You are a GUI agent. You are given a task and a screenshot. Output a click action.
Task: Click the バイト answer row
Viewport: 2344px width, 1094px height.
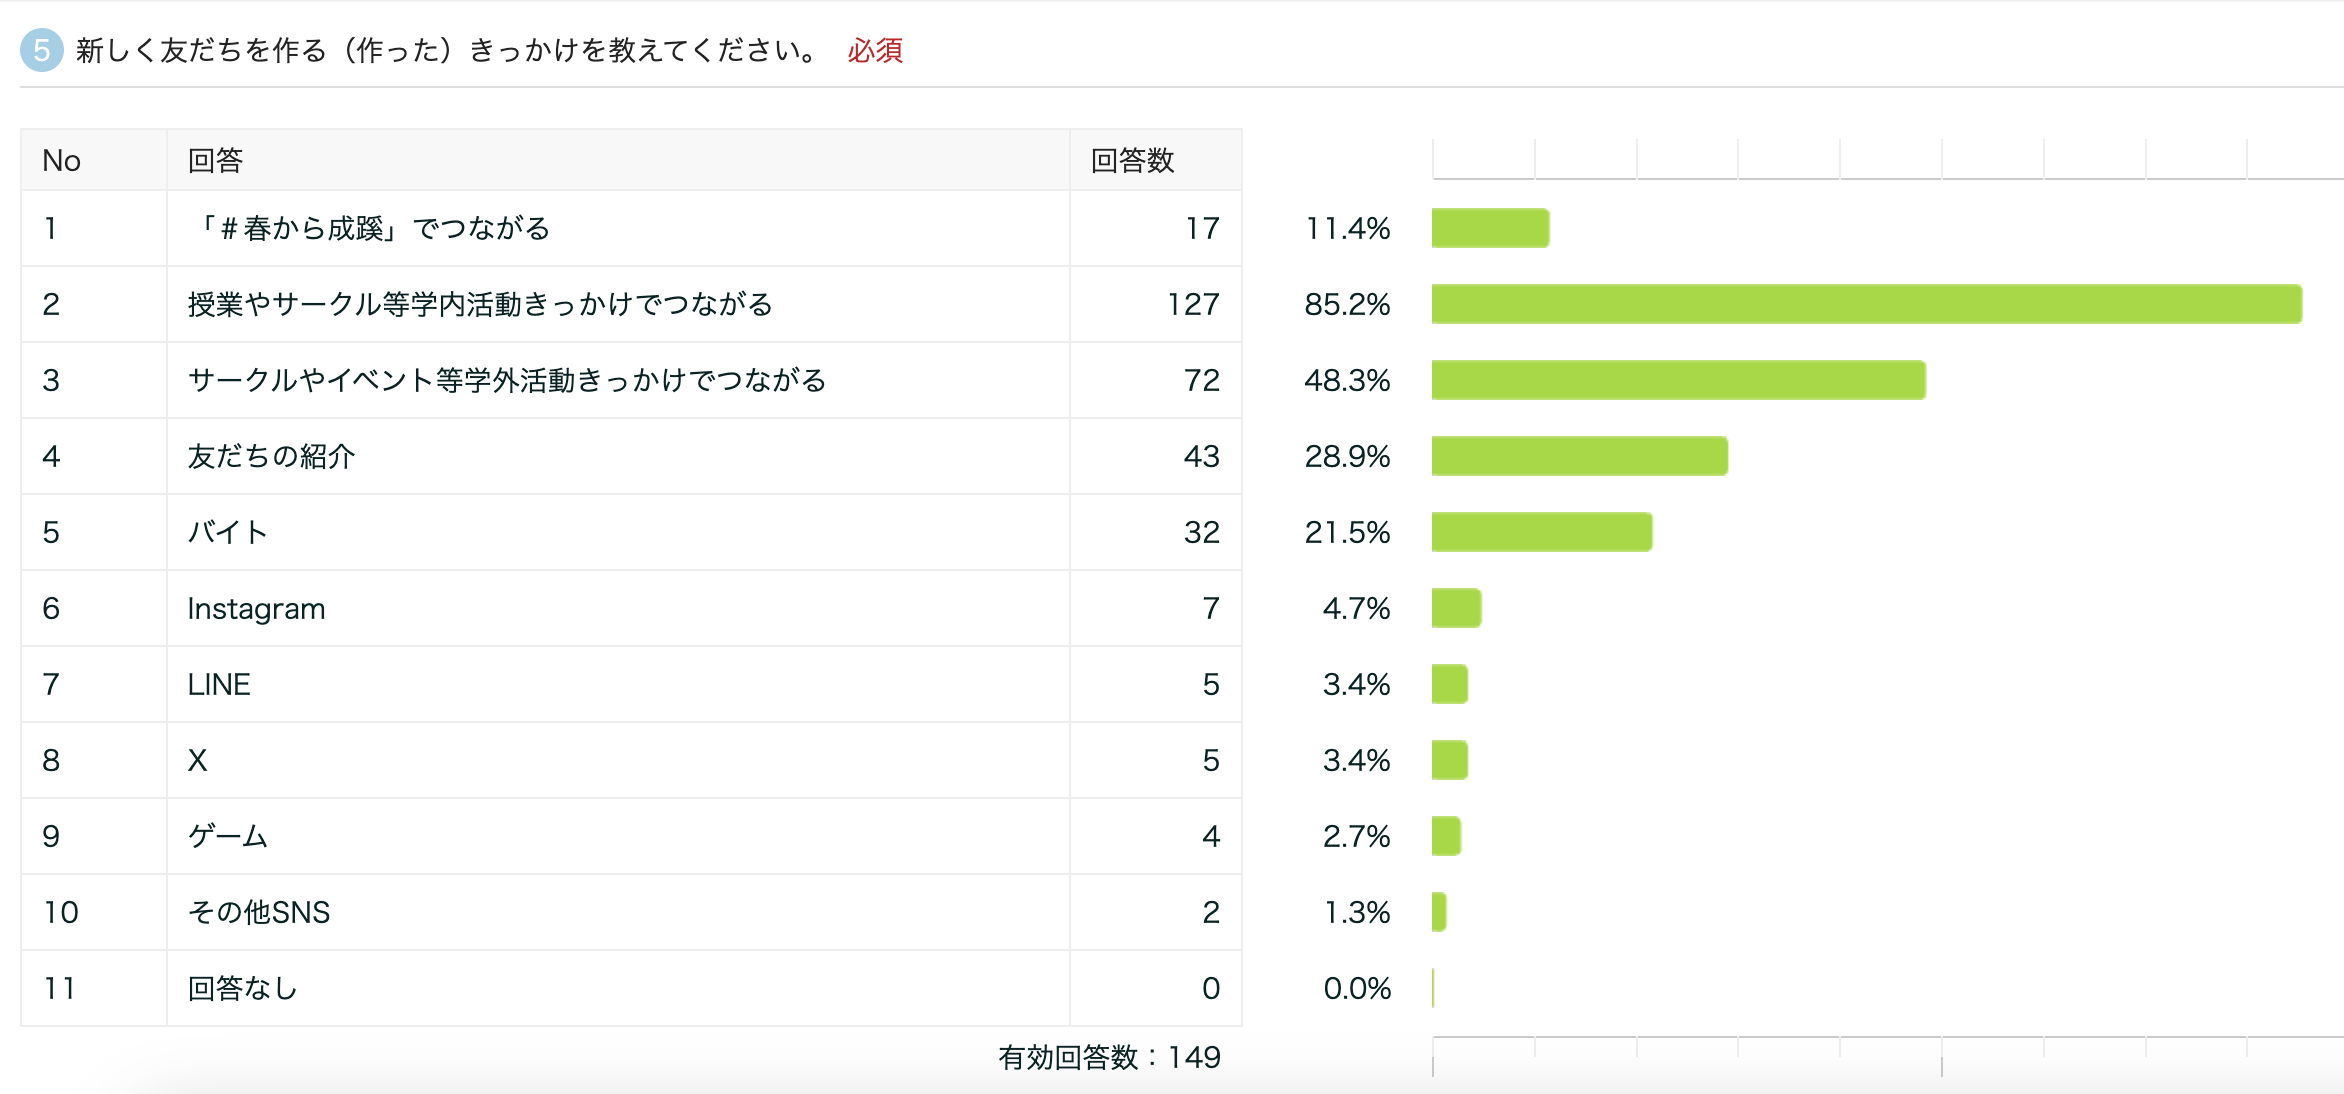228,532
